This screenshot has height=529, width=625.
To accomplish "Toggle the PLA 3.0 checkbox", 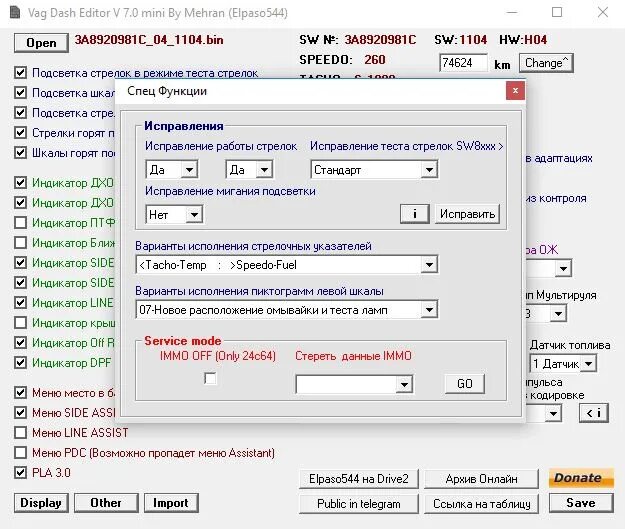I will click(20, 472).
